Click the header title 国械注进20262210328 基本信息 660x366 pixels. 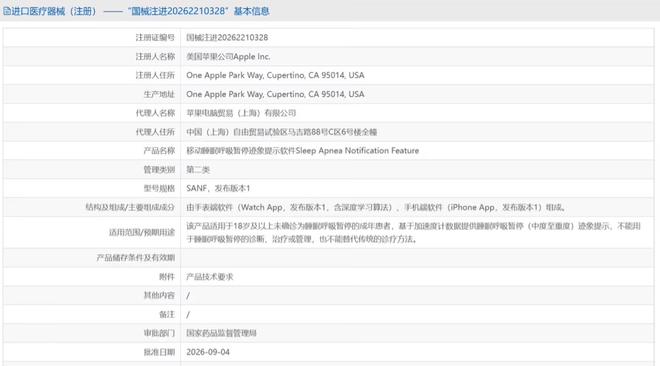(x=198, y=11)
